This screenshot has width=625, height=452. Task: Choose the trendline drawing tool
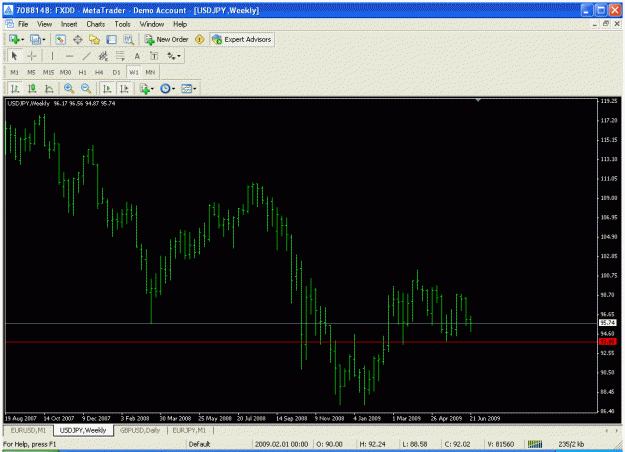[x=86, y=56]
